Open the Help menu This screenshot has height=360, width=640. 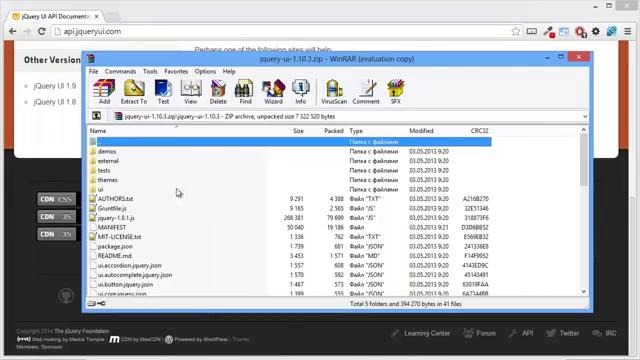(229, 71)
